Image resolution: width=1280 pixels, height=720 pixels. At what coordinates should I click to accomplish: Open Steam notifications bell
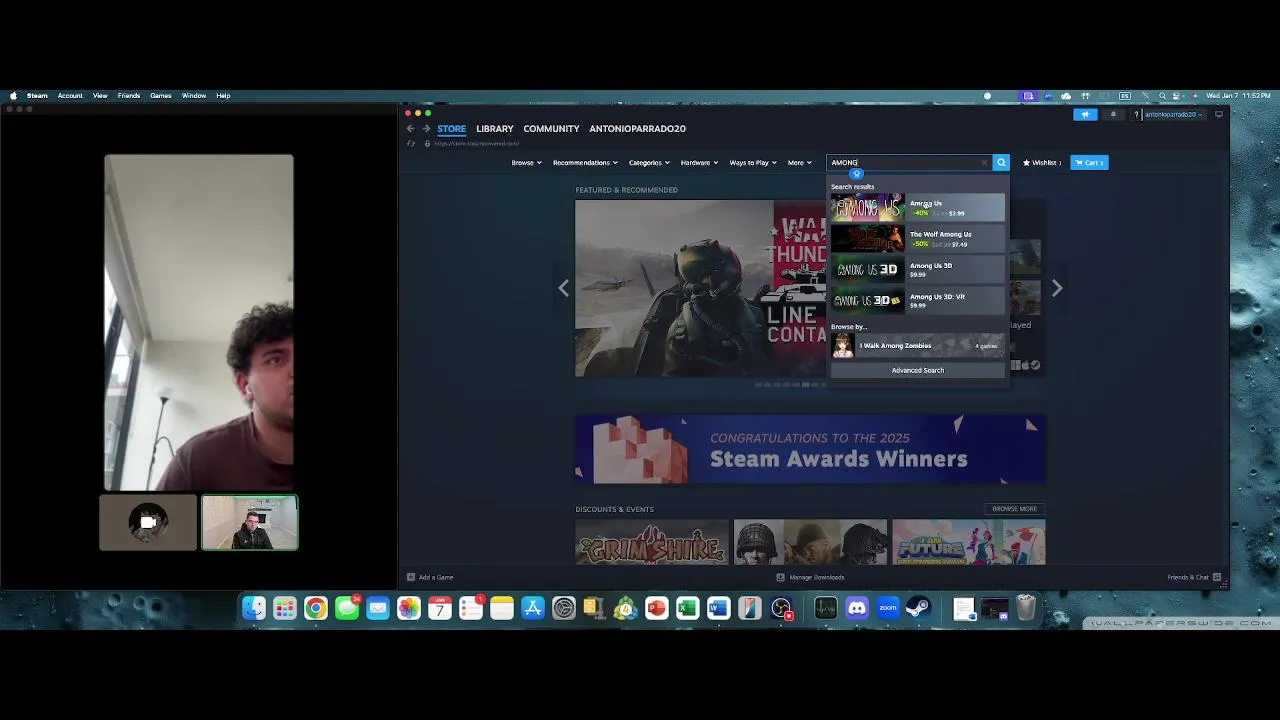pyautogui.click(x=1113, y=114)
